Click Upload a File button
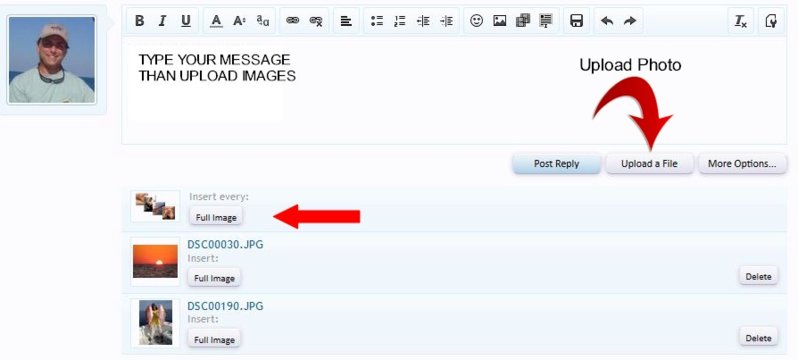798x360 pixels. [649, 163]
